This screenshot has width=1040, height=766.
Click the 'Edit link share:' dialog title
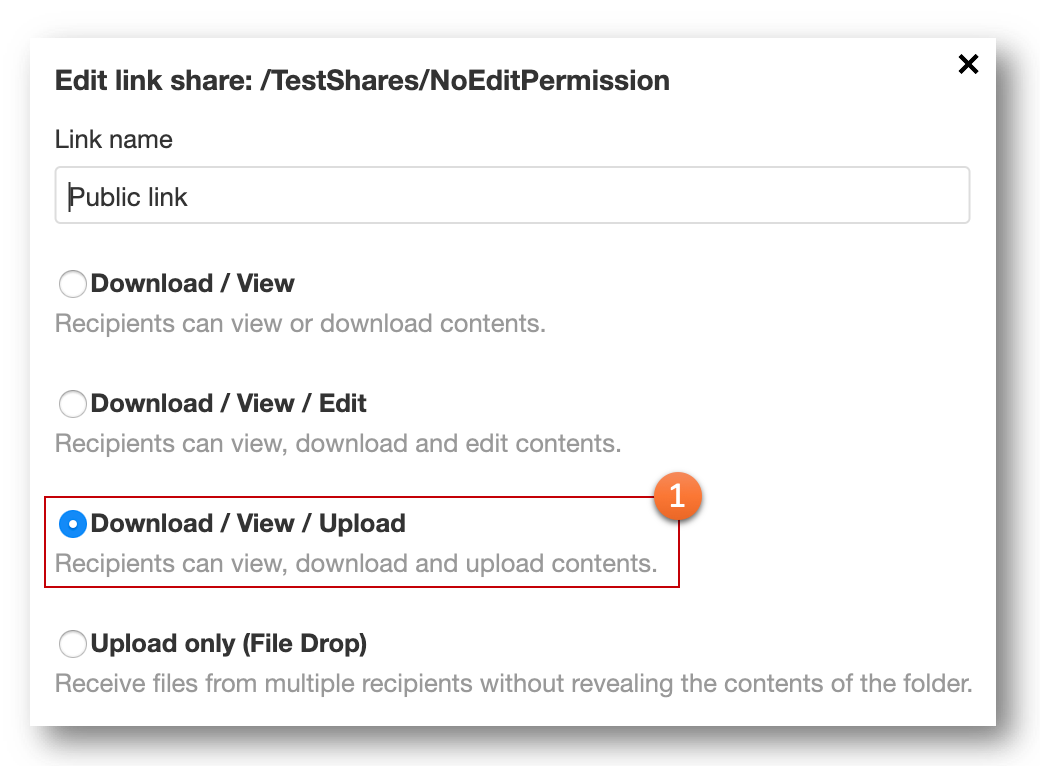[154, 80]
